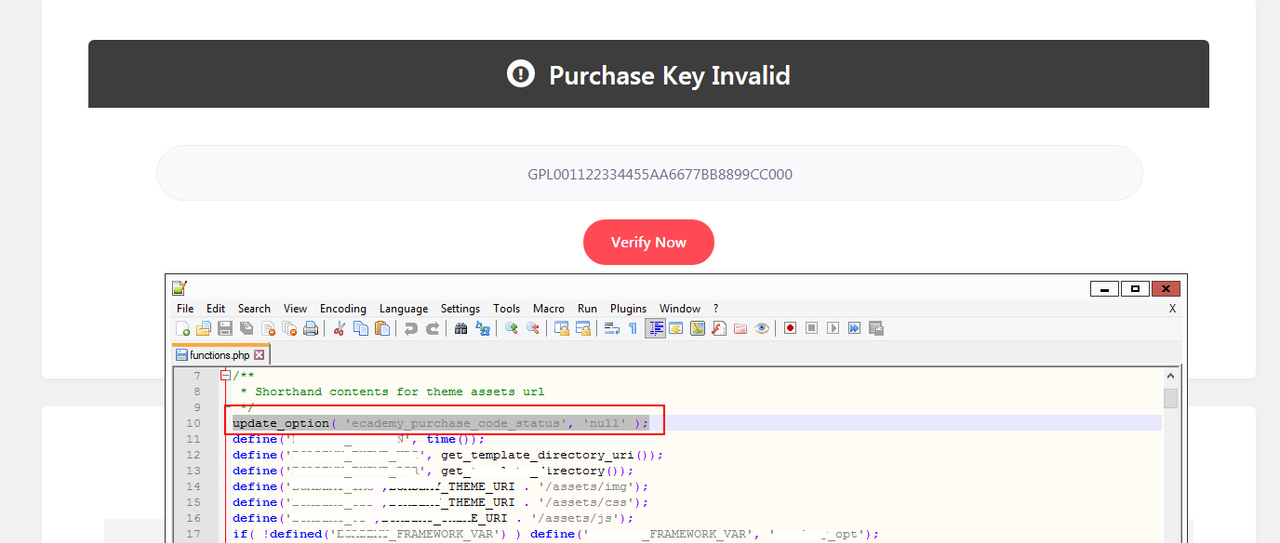Open the Macro menu
This screenshot has height=543, width=1280.
click(549, 308)
